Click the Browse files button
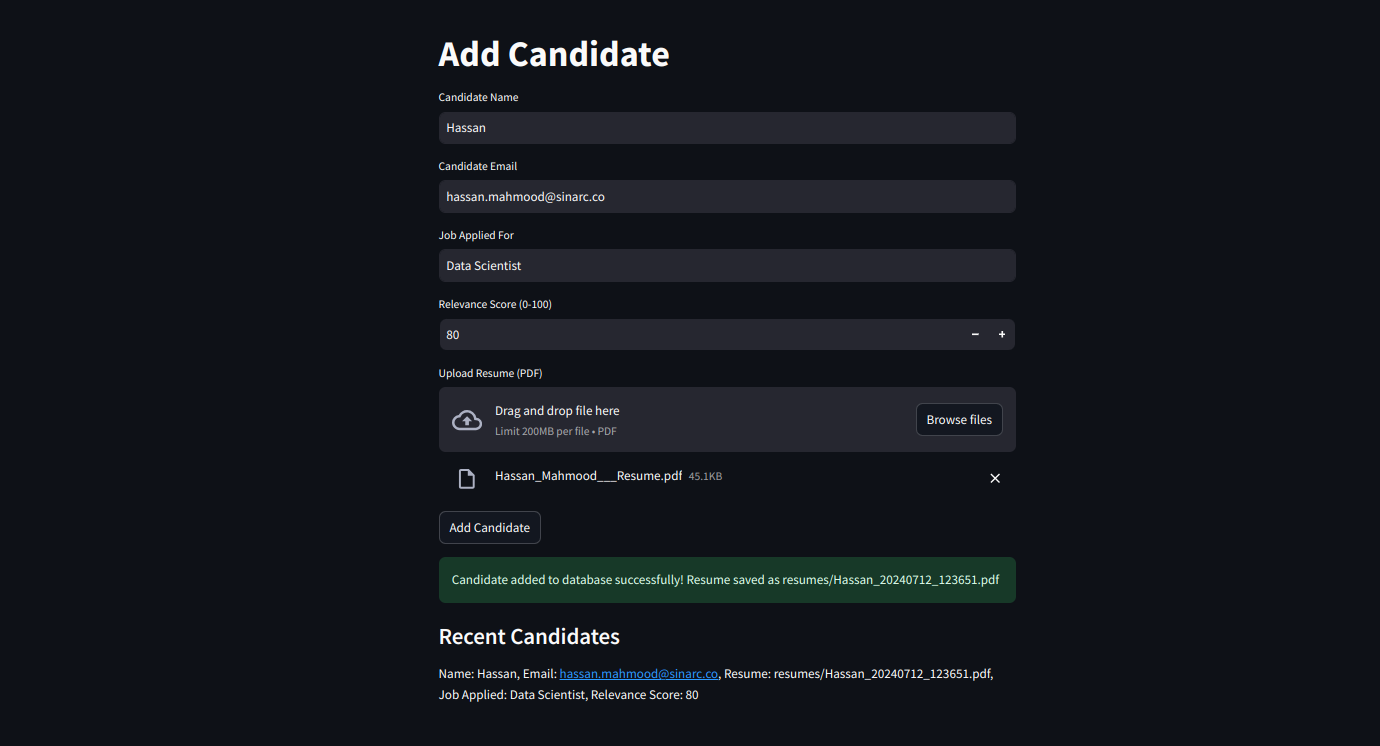The height and width of the screenshot is (746, 1380). click(x=959, y=420)
